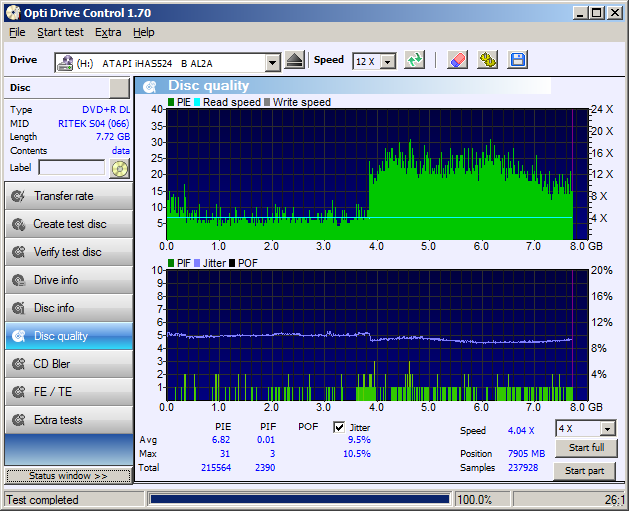Open the drive selection dropdown arrow
629x511 pixels.
273,63
